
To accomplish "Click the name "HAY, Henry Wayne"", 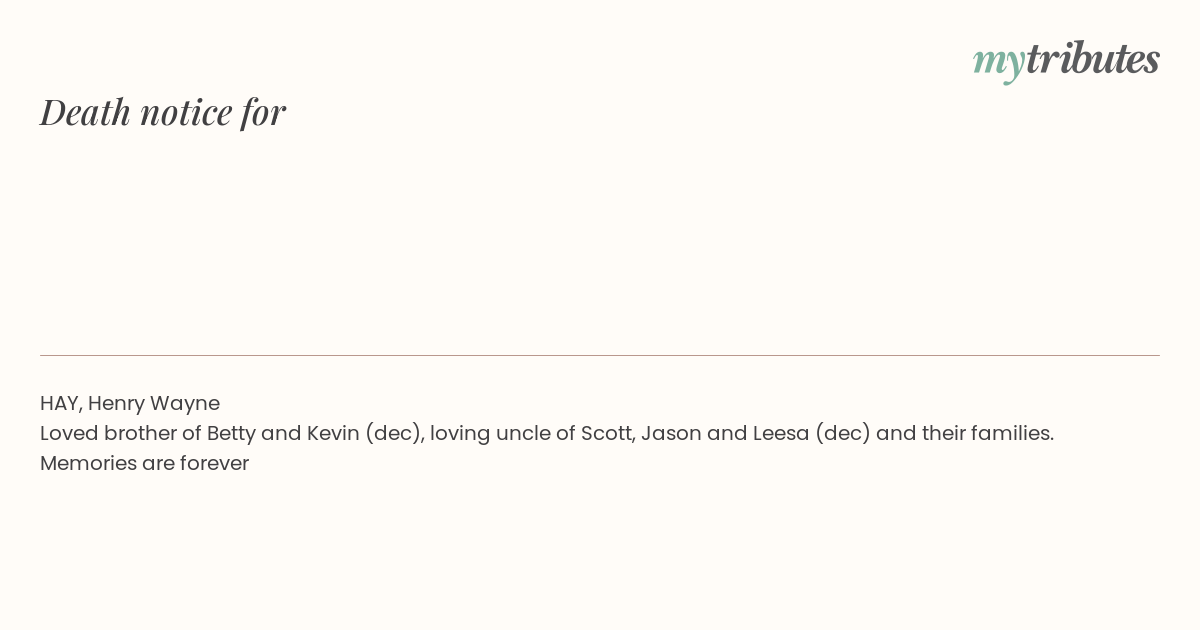I will point(130,403).
